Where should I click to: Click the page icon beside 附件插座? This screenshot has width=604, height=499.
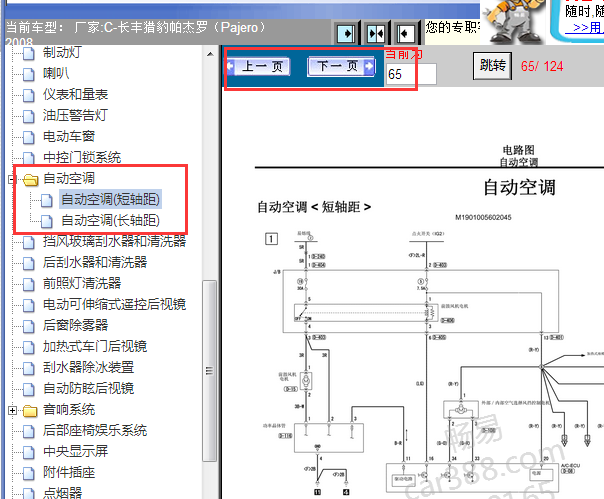29,473
